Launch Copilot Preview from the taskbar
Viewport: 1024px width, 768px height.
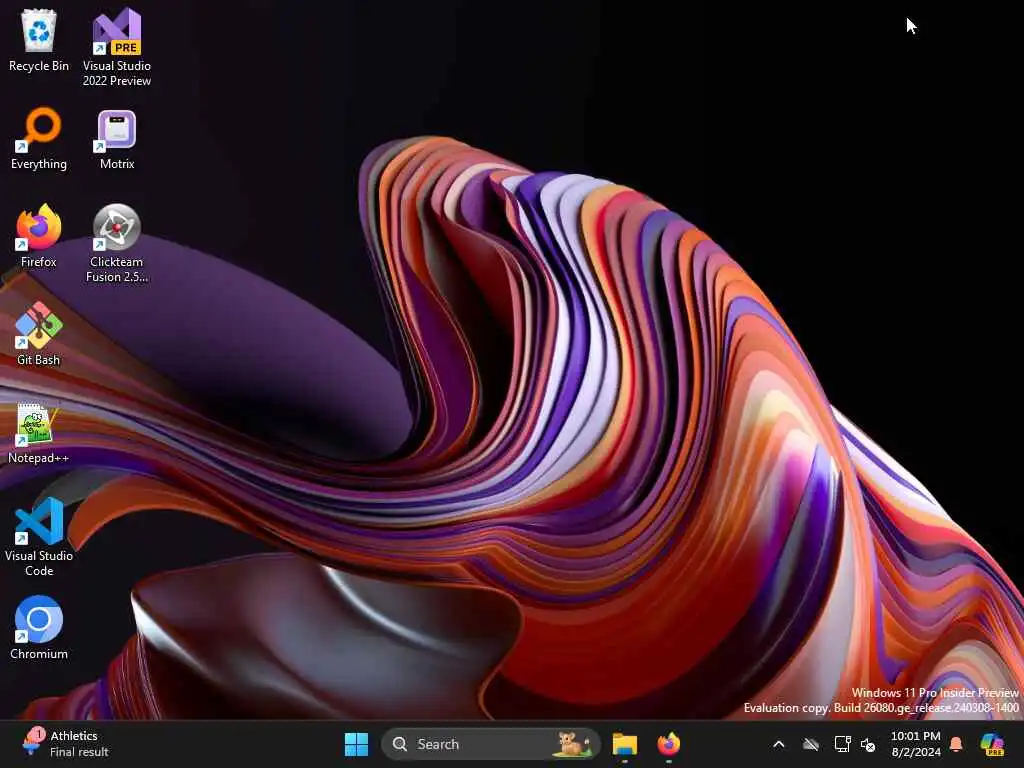pyautogui.click(x=992, y=744)
